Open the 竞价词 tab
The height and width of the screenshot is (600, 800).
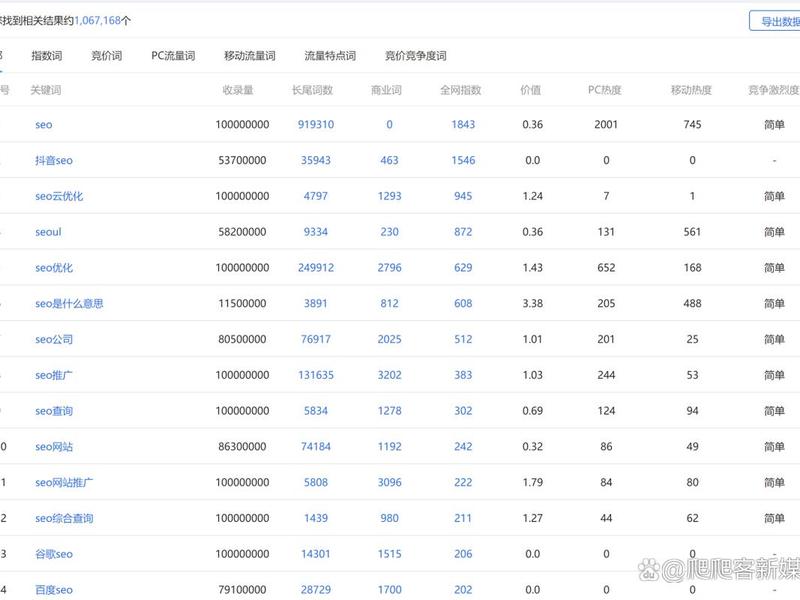(x=106, y=56)
